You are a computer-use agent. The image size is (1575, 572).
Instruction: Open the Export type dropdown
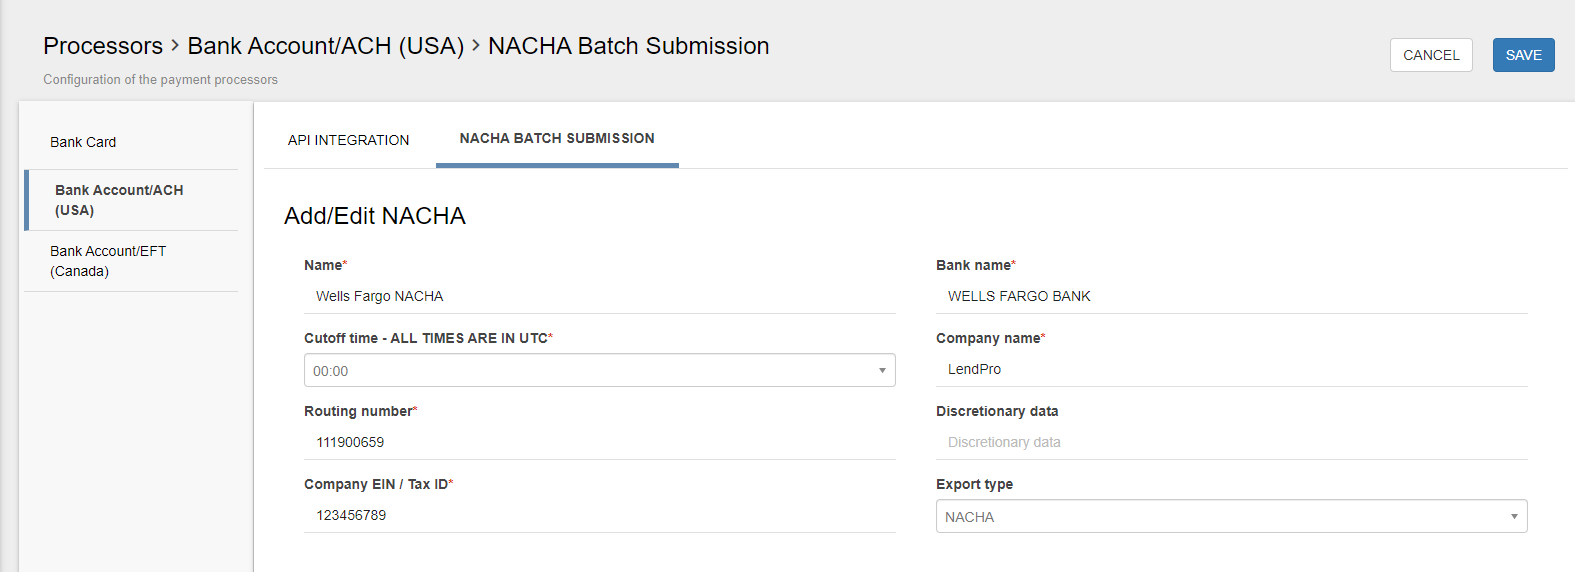[x=1232, y=516]
